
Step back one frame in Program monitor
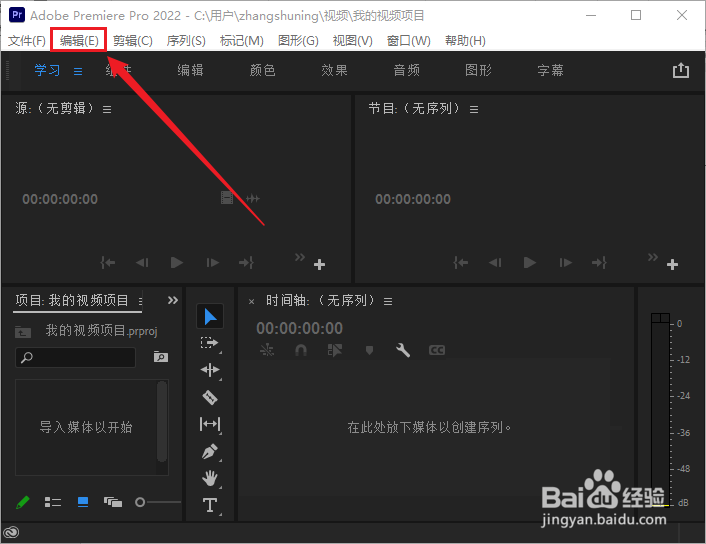pos(495,262)
